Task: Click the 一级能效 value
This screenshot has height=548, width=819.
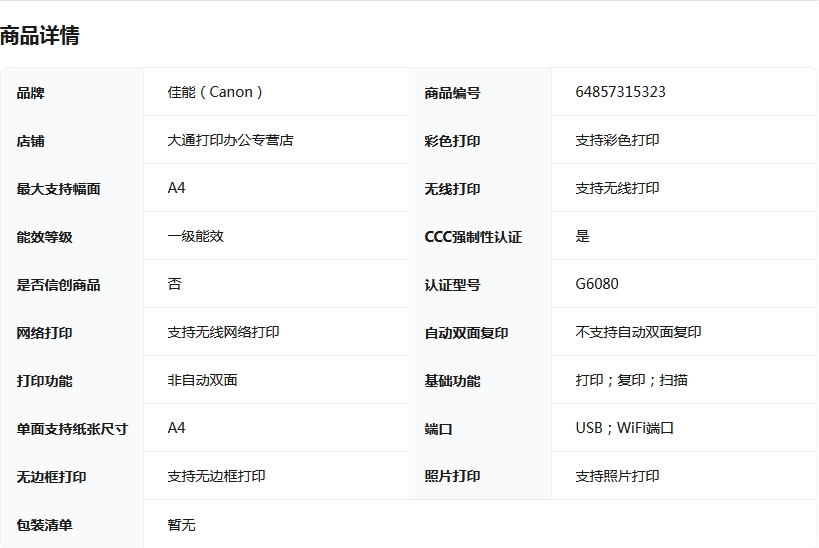Action: [195, 236]
